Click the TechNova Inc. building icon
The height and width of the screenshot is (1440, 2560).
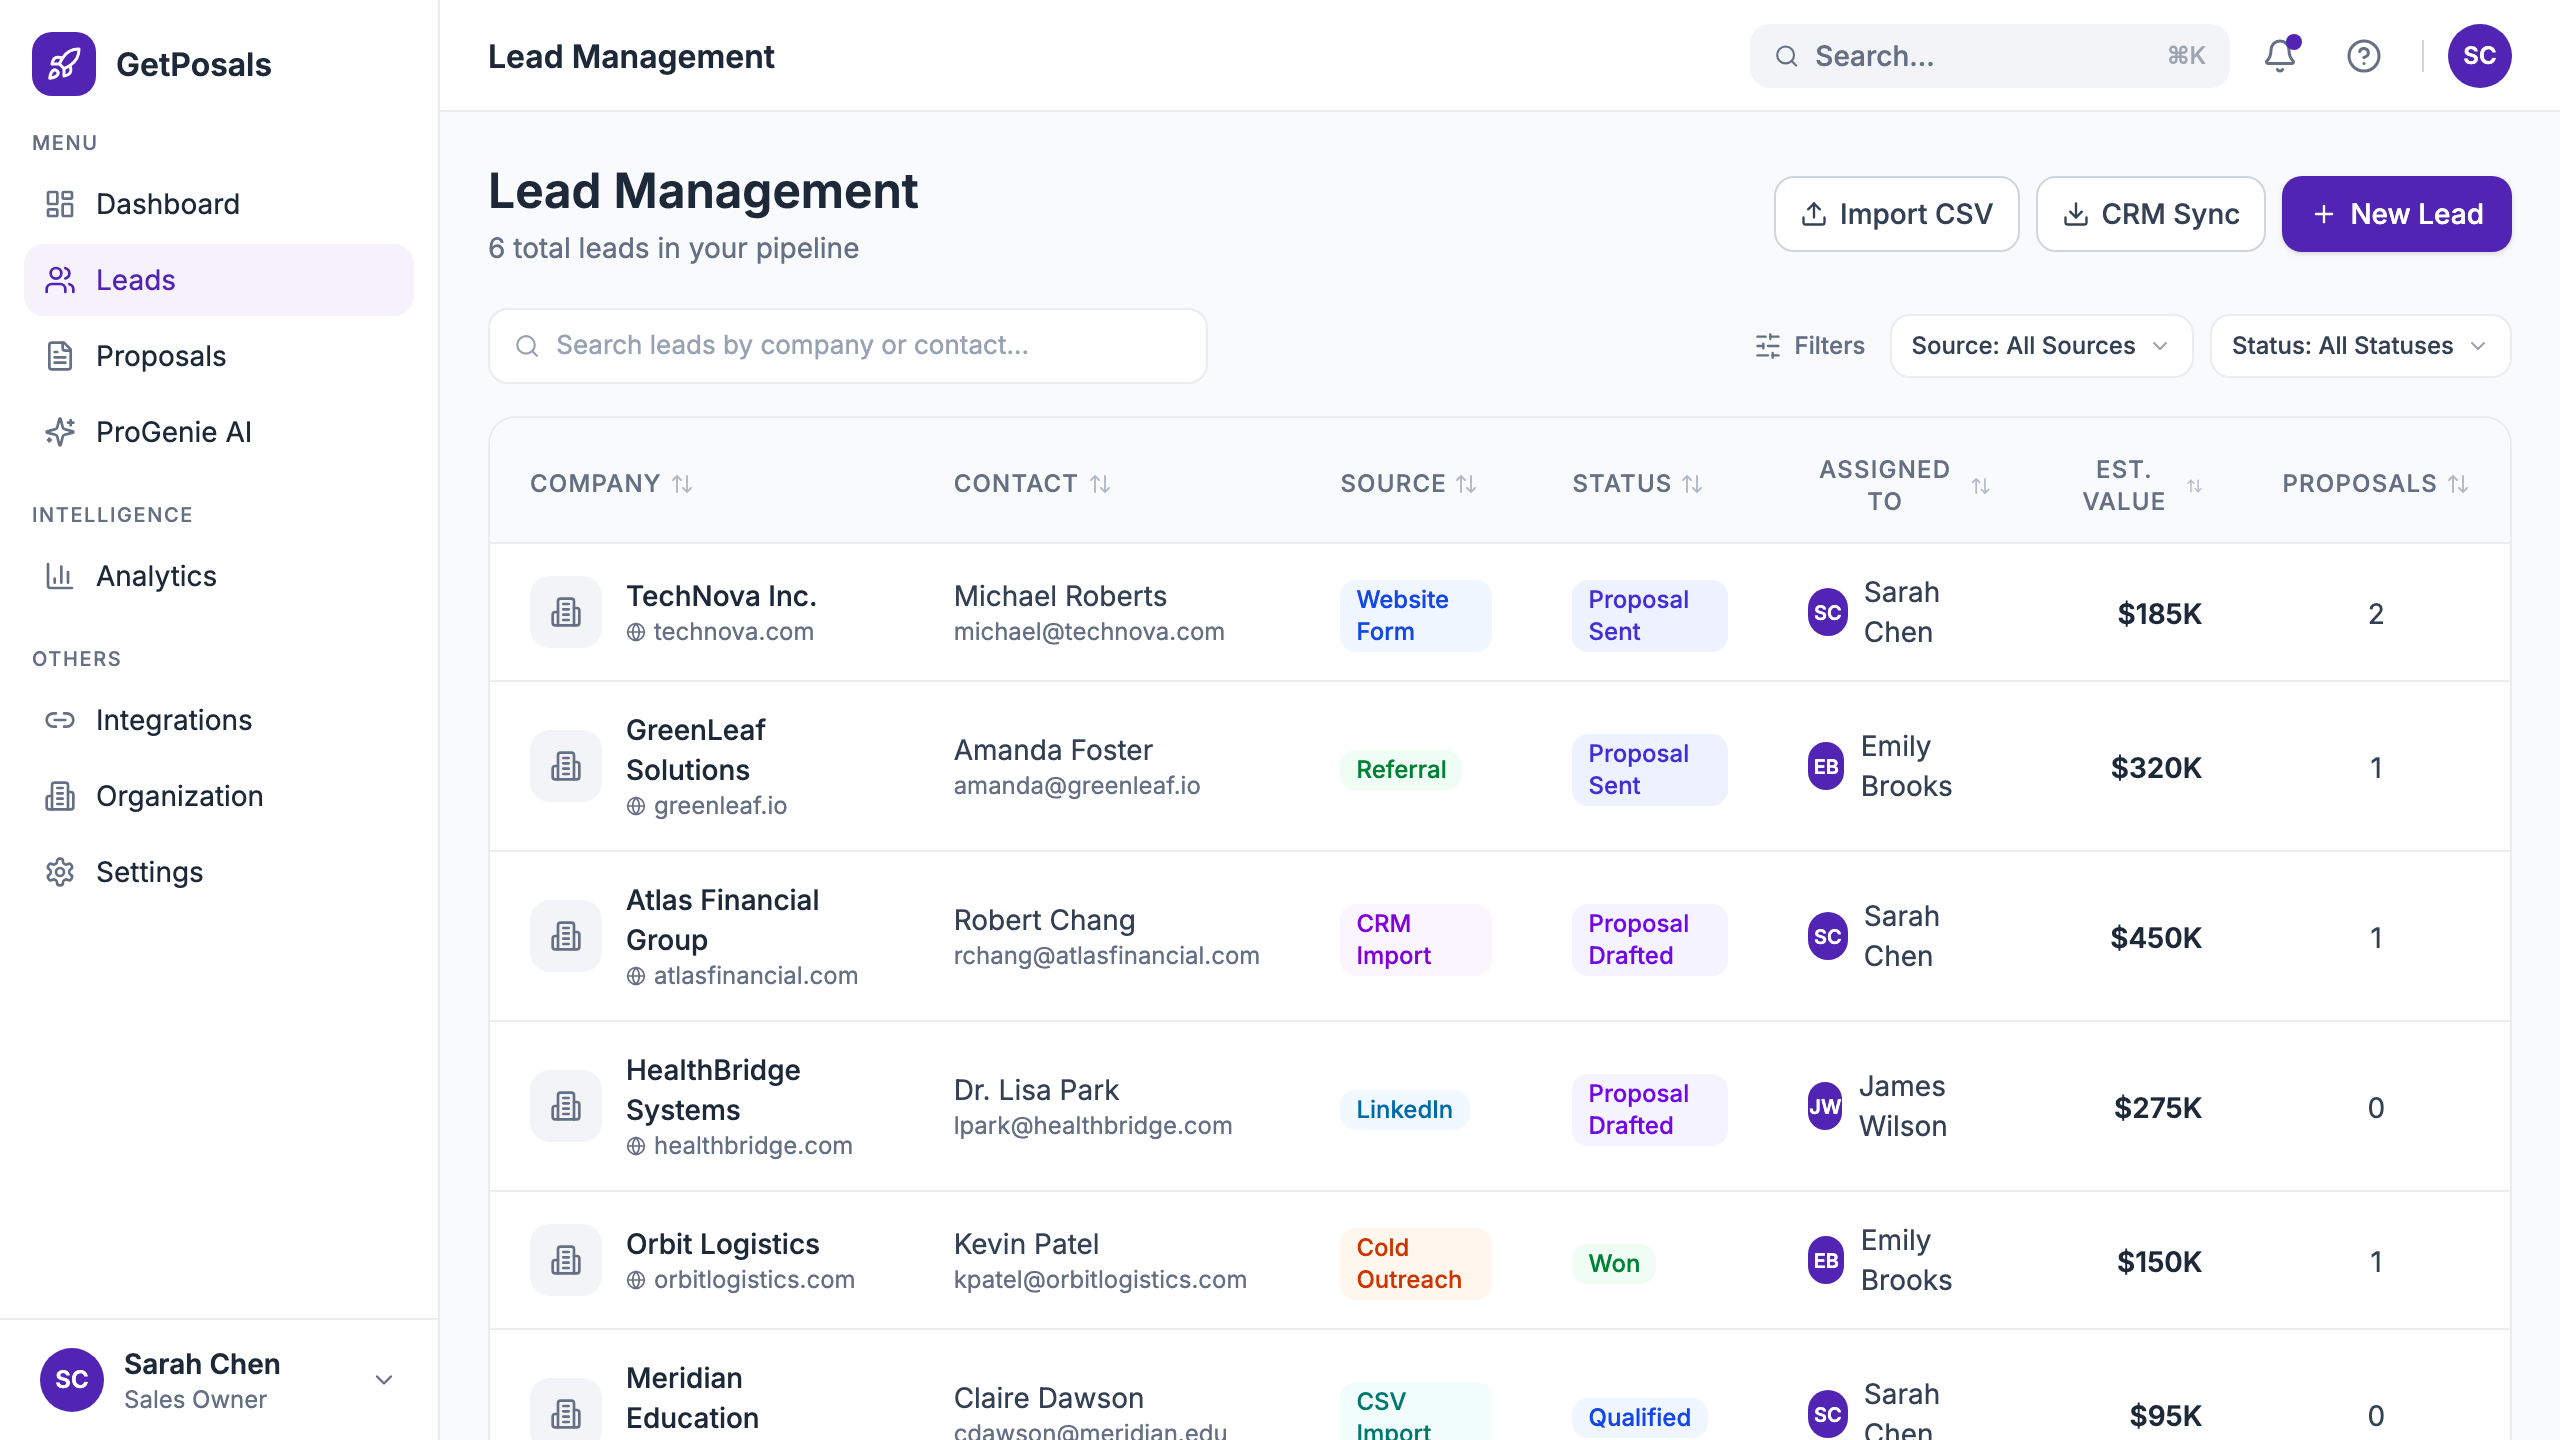pyautogui.click(x=566, y=612)
